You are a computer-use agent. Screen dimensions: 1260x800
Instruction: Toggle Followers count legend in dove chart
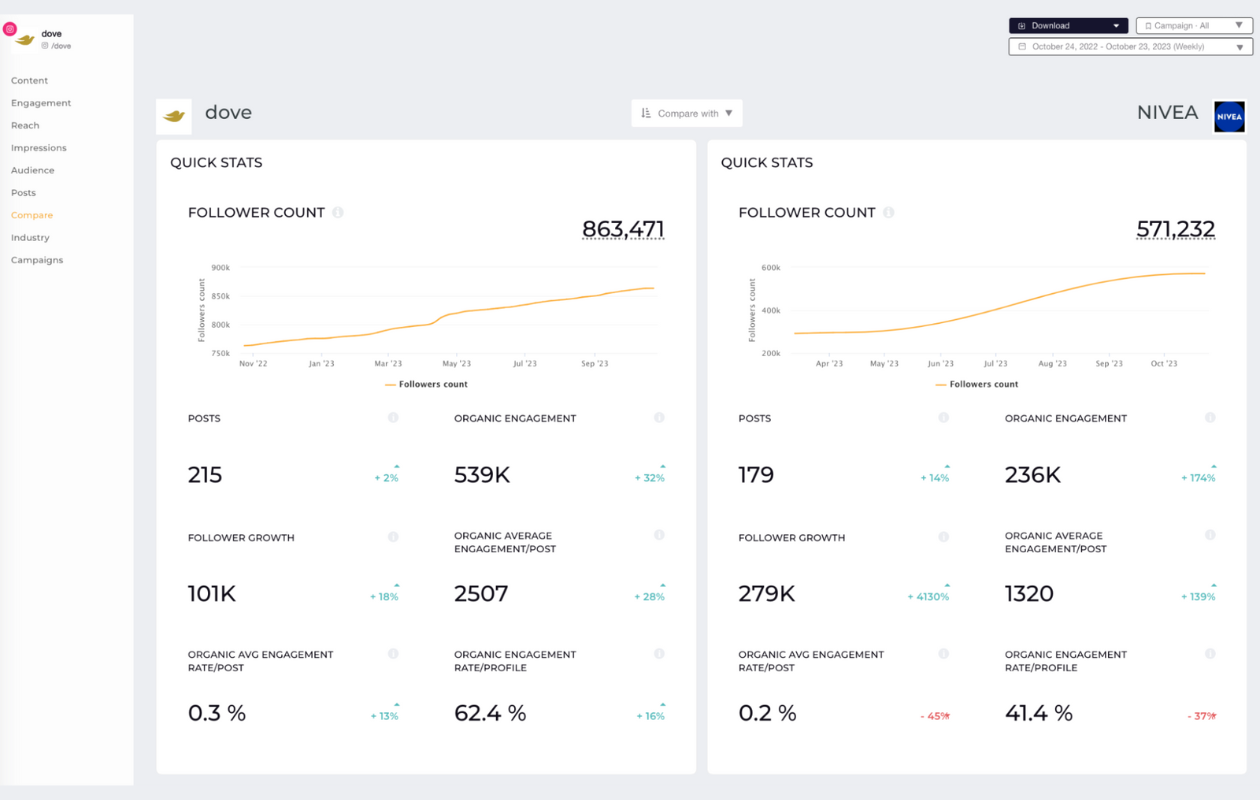tap(426, 384)
